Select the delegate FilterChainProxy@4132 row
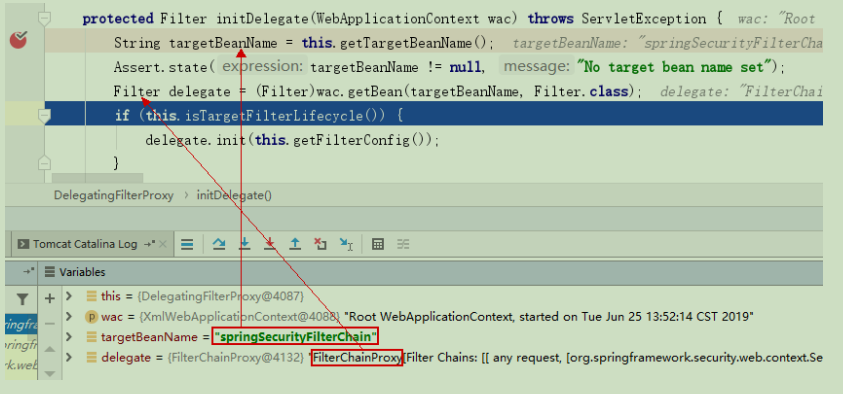Viewport: 843px width, 394px height. point(442,357)
